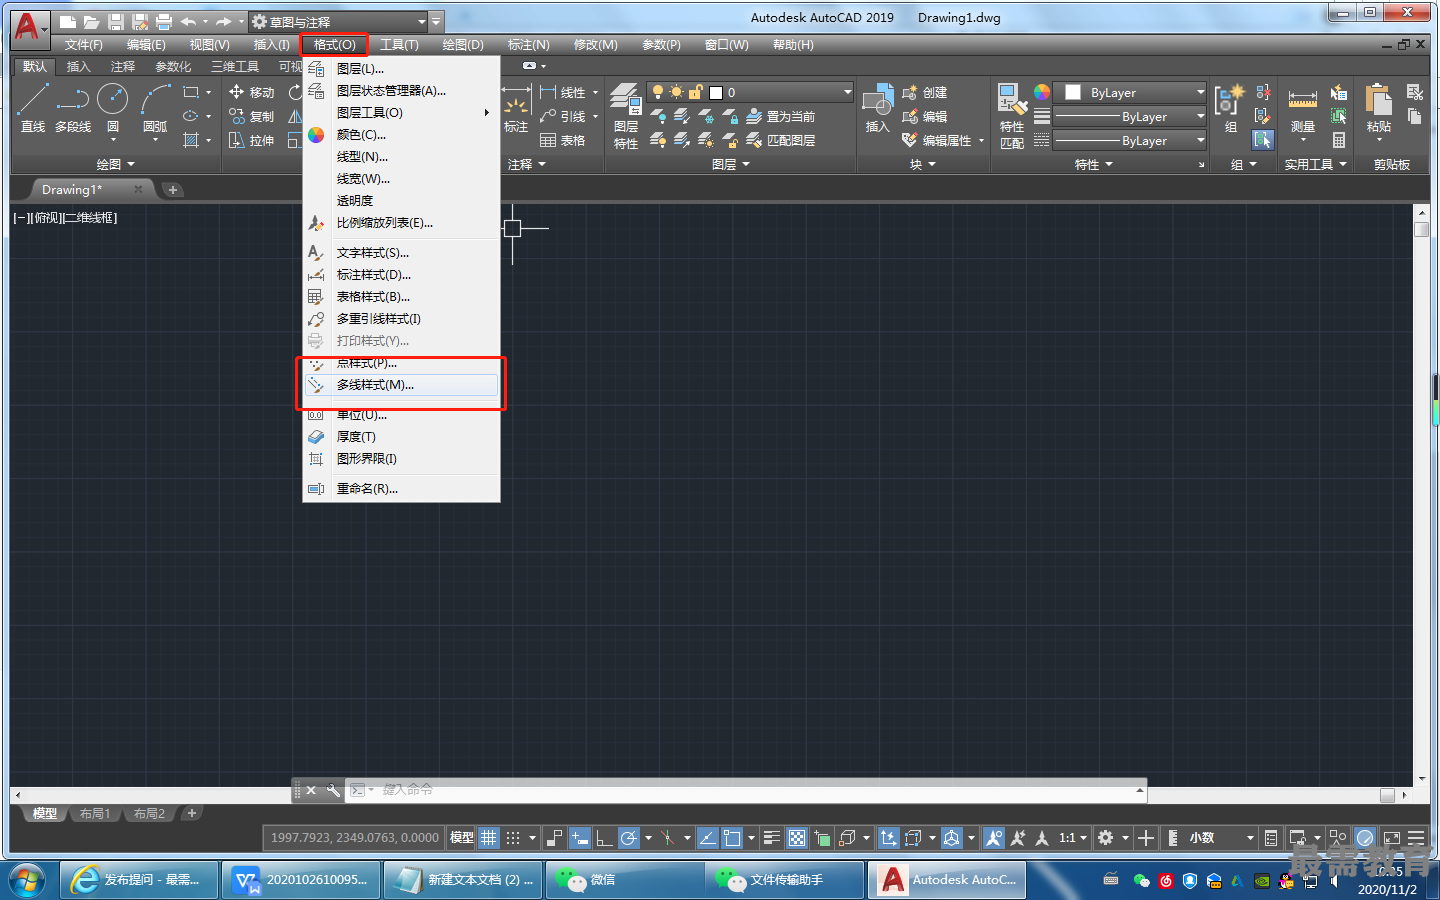Viewport: 1440px width, 900px height.
Task: Click Match Properties (特性匹配) icon
Action: [1012, 116]
